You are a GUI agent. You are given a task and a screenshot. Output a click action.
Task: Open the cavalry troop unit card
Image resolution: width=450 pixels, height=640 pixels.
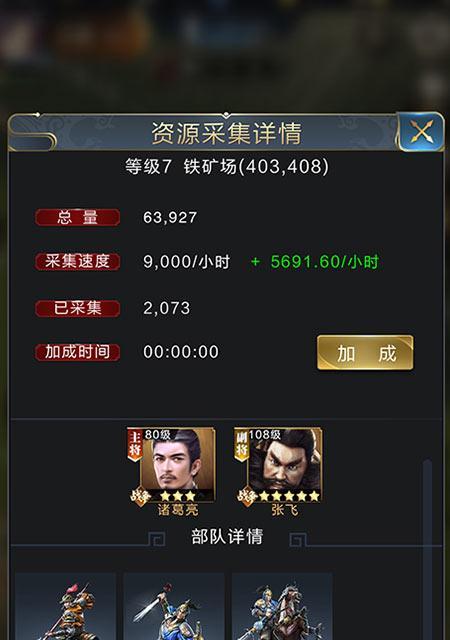tap(282, 606)
